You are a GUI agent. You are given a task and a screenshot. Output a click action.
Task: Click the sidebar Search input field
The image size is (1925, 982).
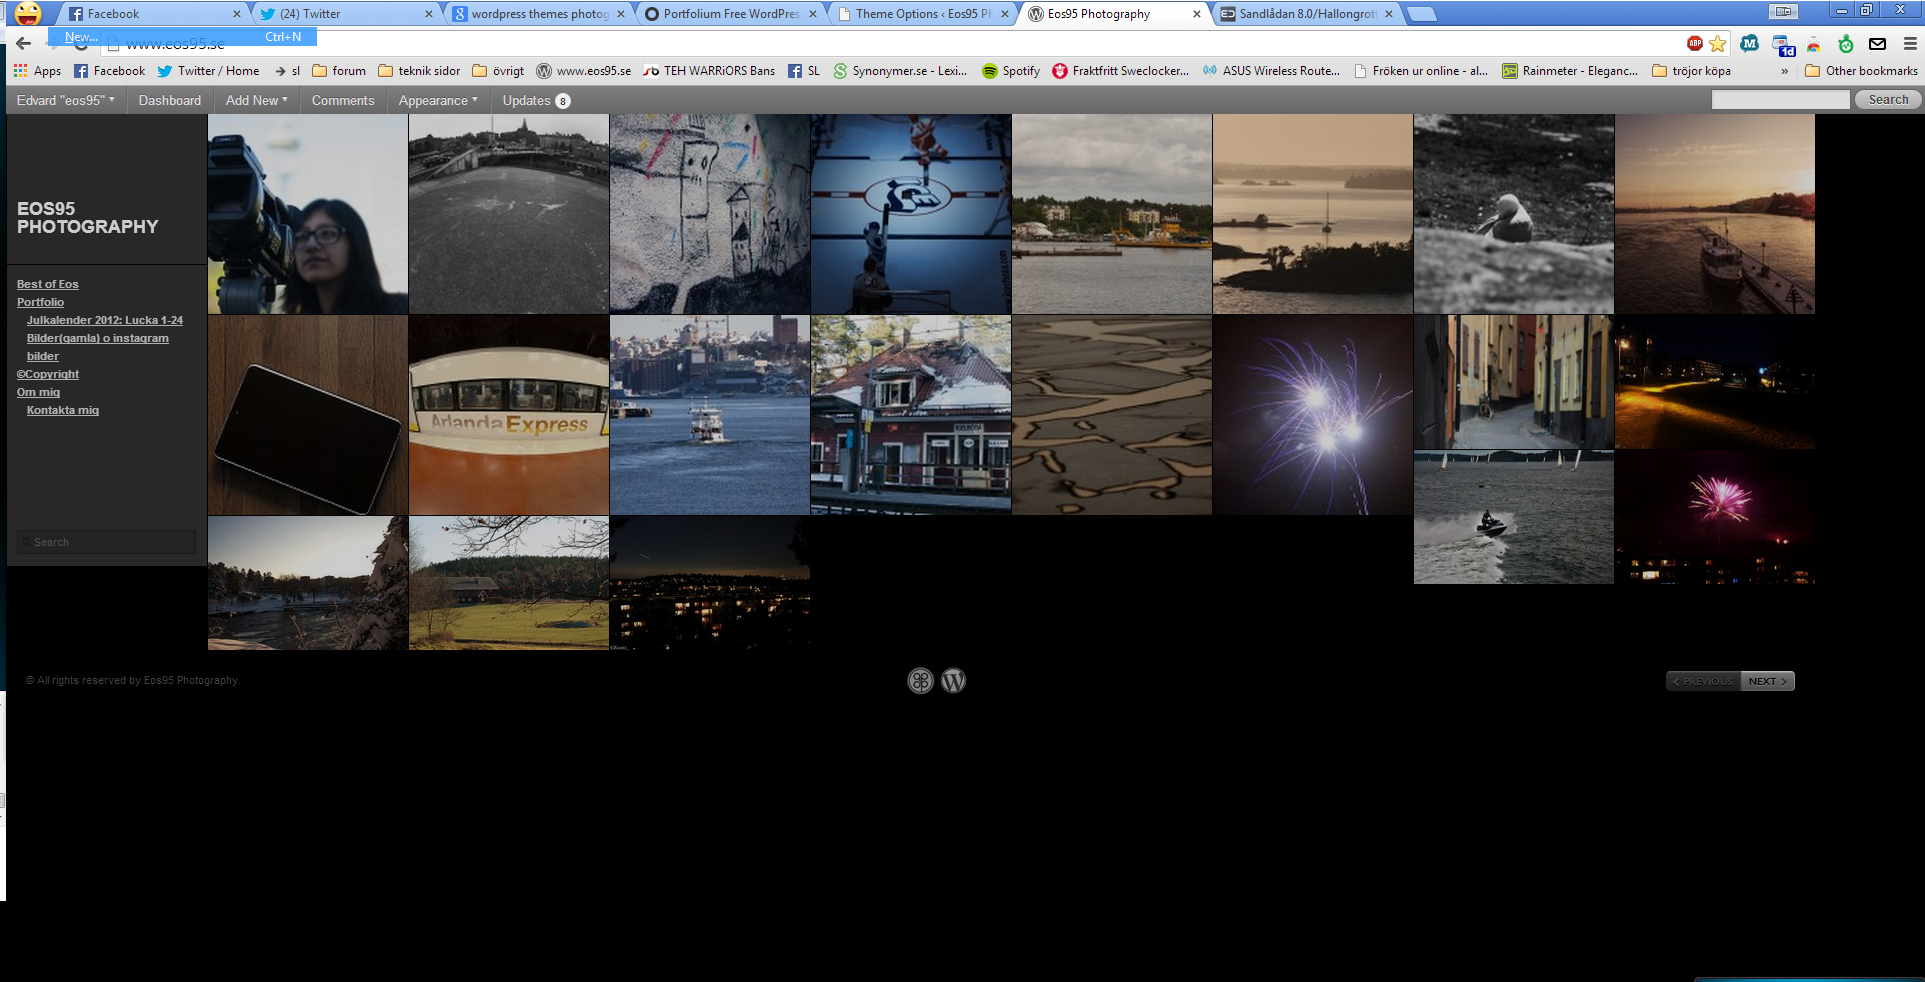[106, 542]
